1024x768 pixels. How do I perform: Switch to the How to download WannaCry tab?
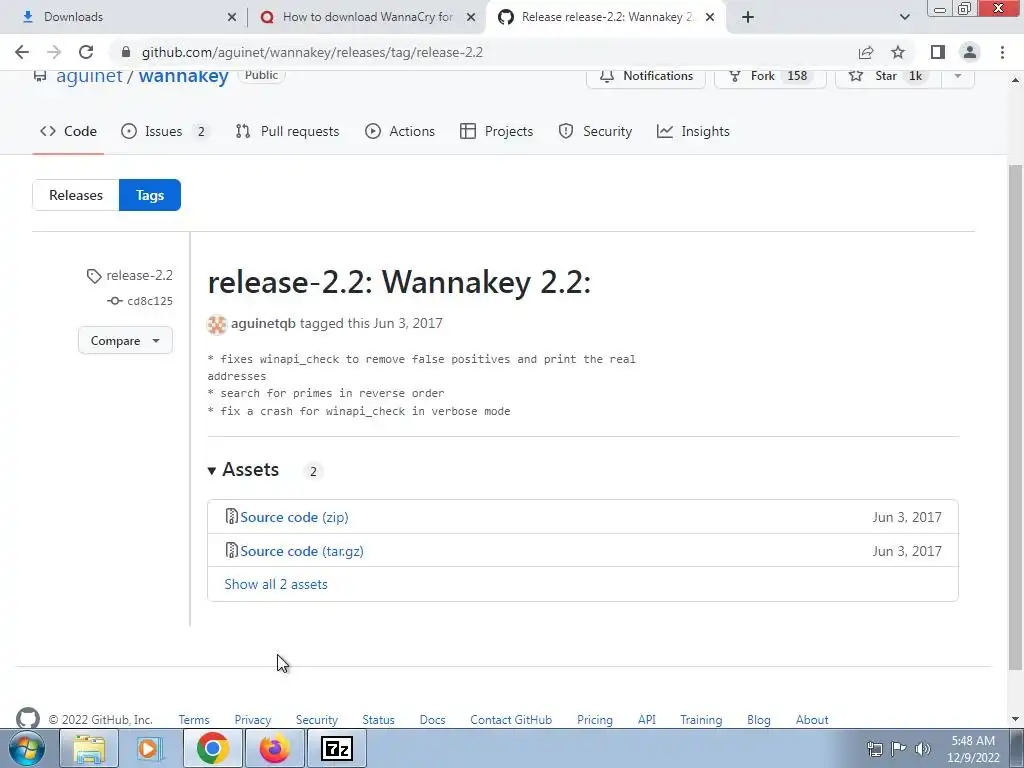pos(368,17)
